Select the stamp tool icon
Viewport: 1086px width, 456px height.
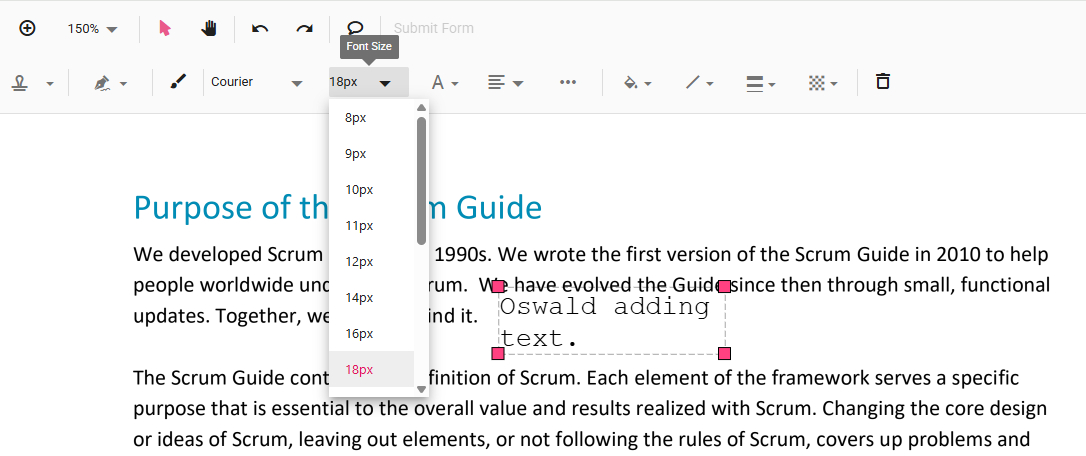point(20,83)
